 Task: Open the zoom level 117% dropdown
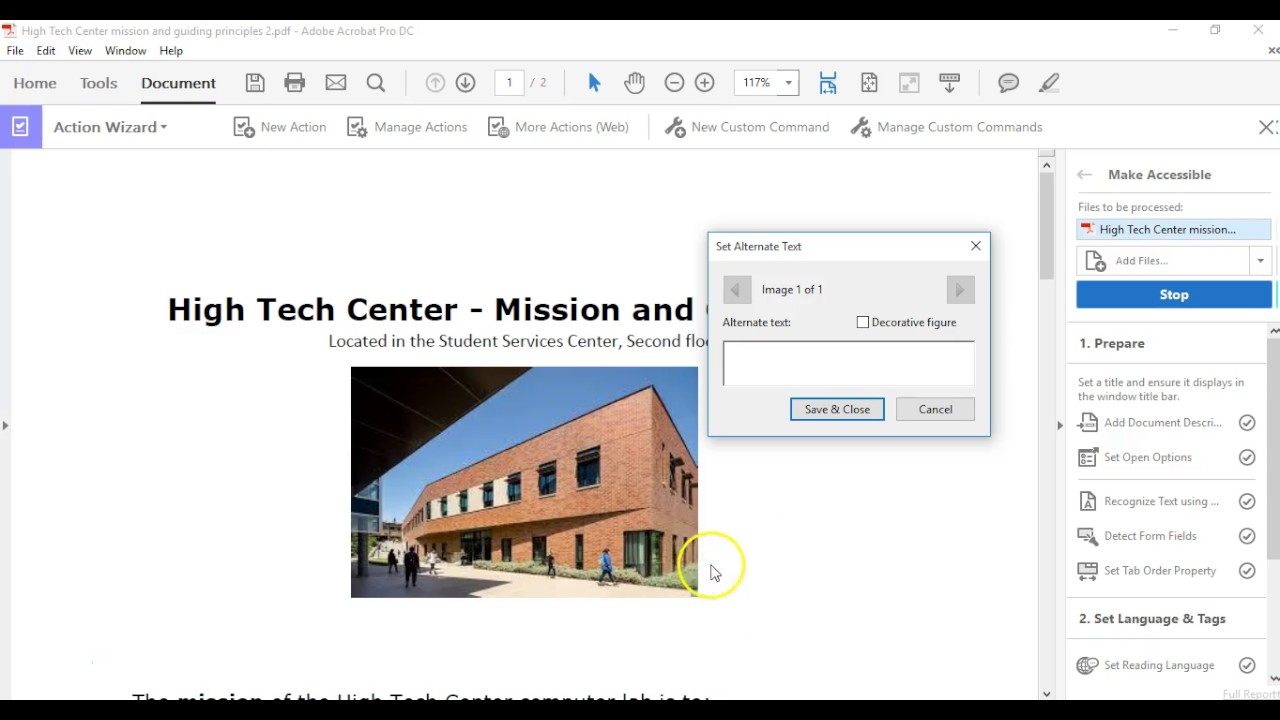pos(788,83)
